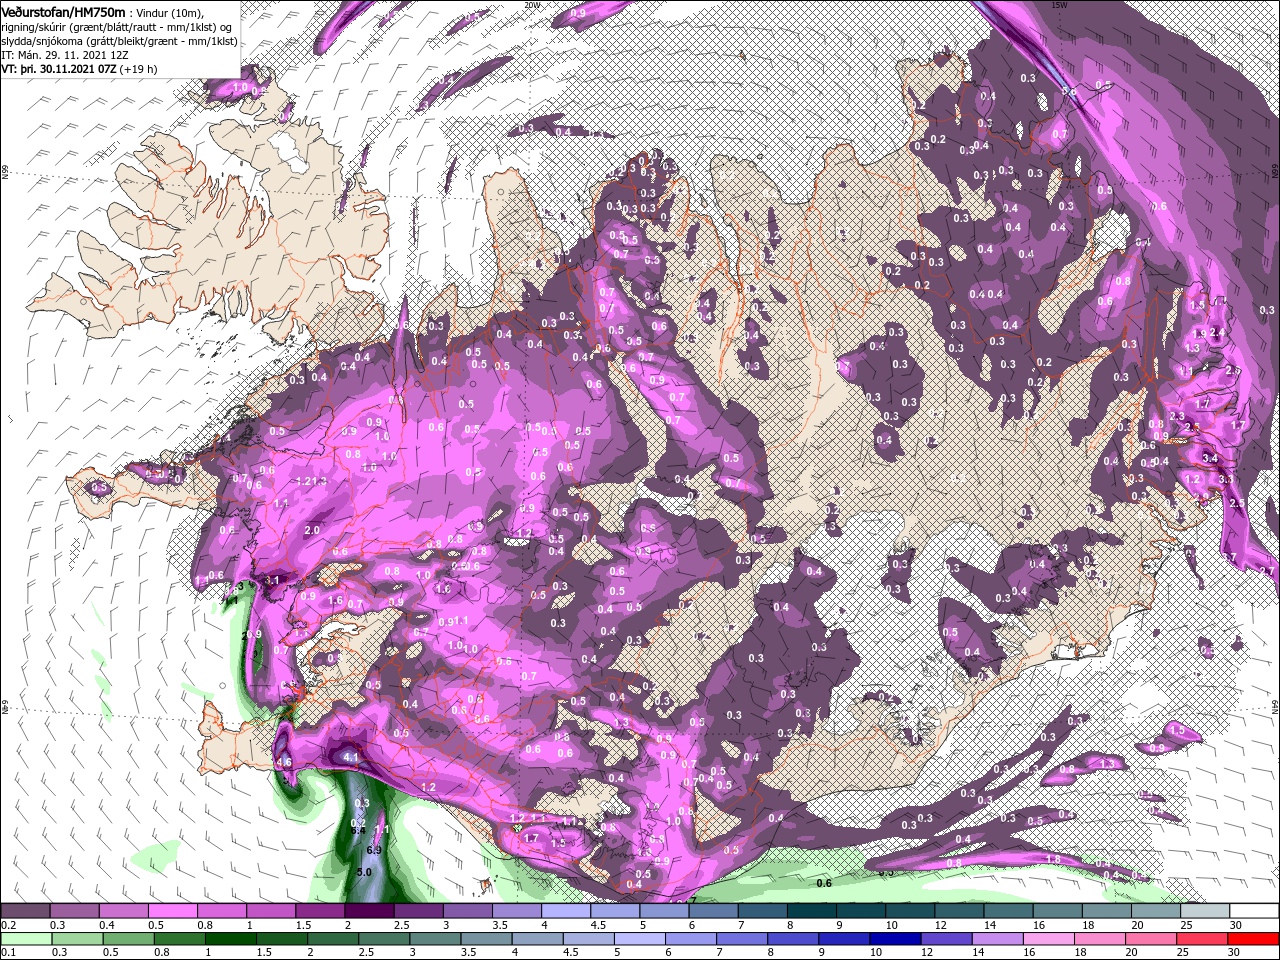Click the 'slydda/snjókoma' description line
This screenshot has width=1280, height=960.
point(118,40)
